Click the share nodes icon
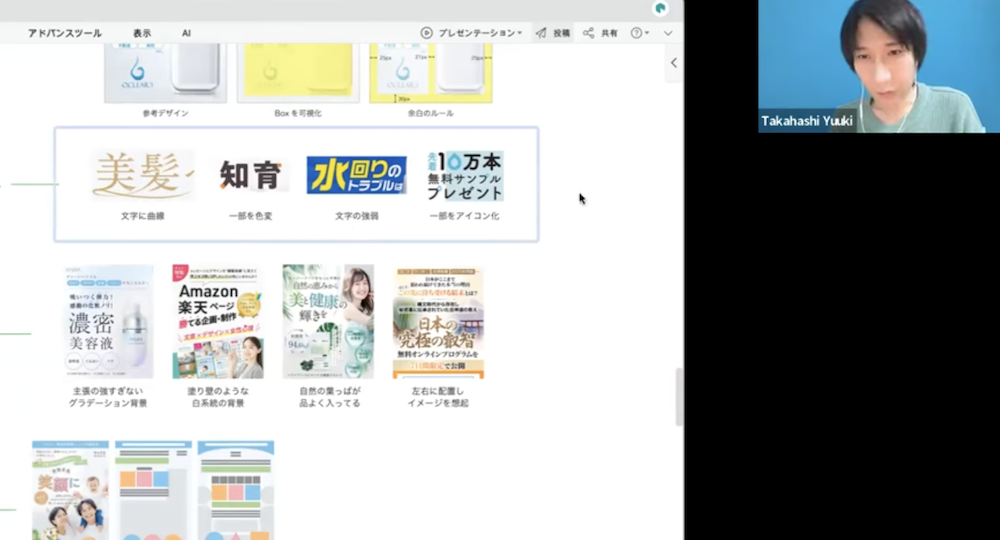Viewport: 1000px width, 540px height. click(588, 33)
